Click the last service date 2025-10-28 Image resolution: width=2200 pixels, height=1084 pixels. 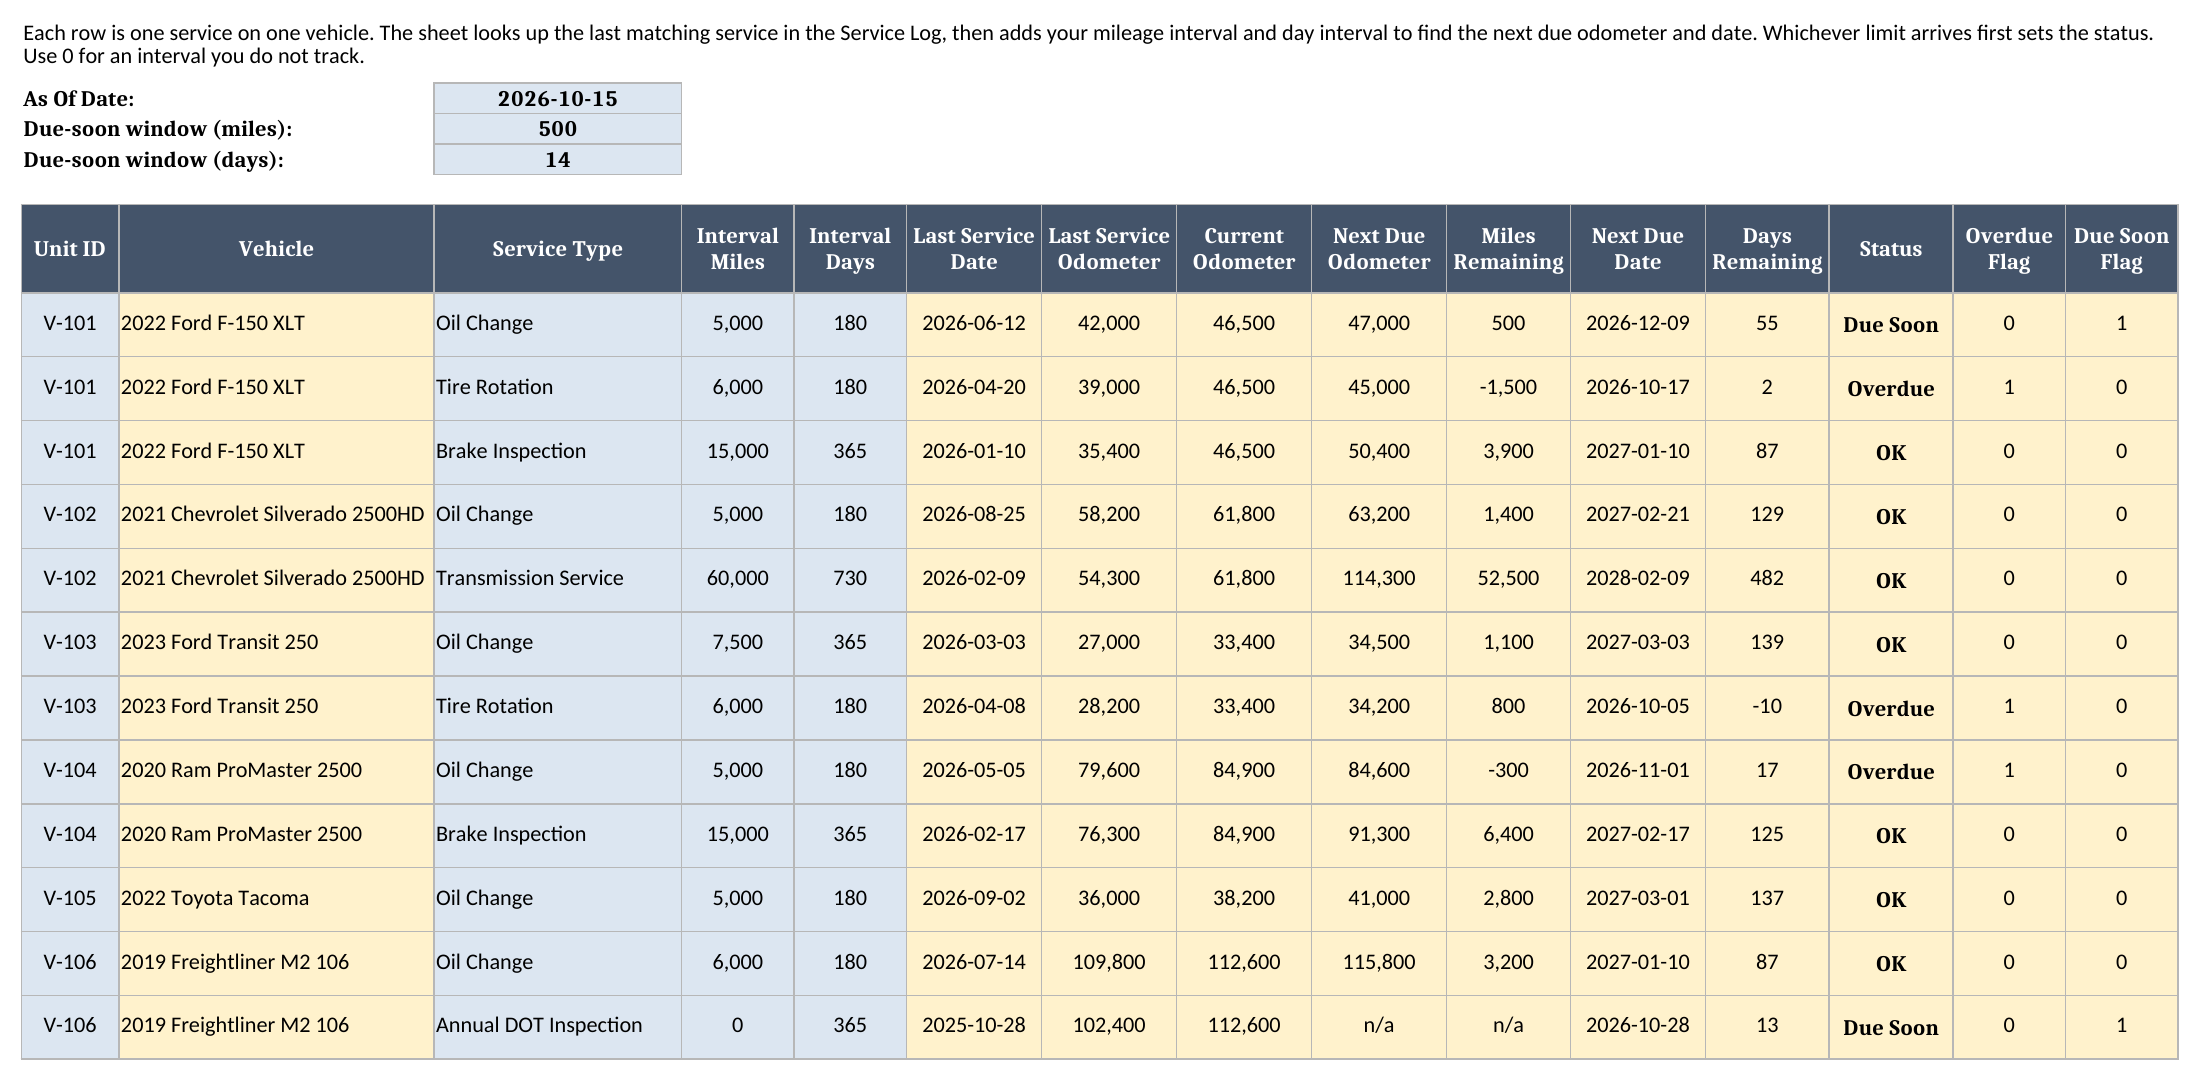[x=973, y=1026]
